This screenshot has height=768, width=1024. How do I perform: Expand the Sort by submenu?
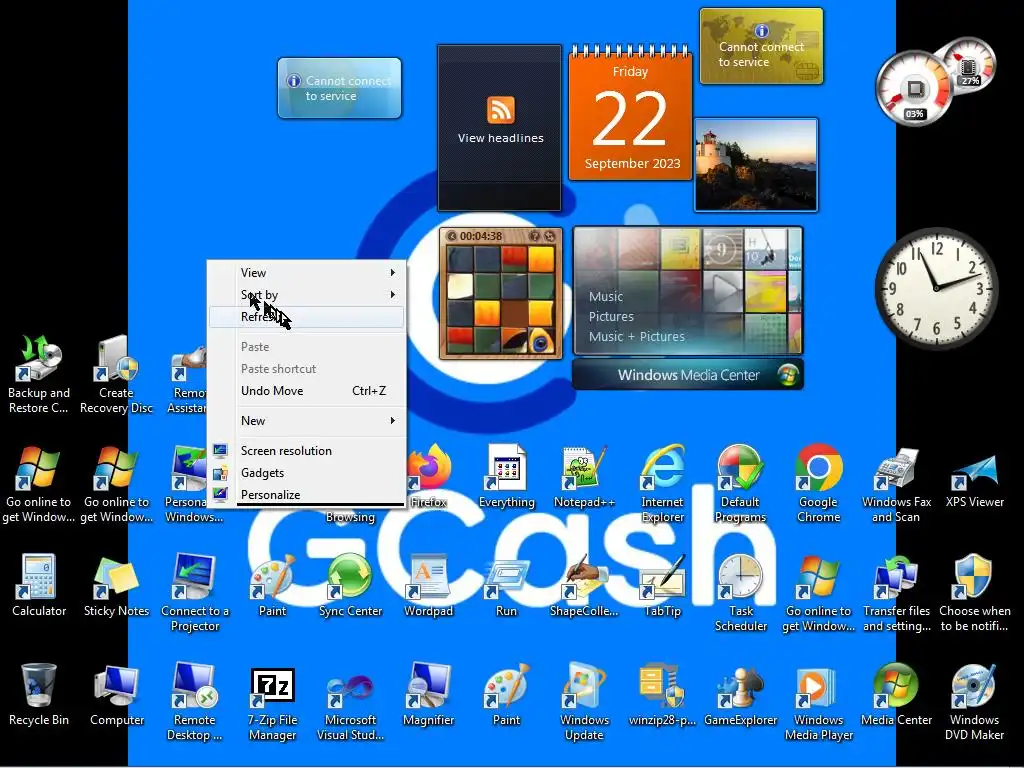[306, 295]
